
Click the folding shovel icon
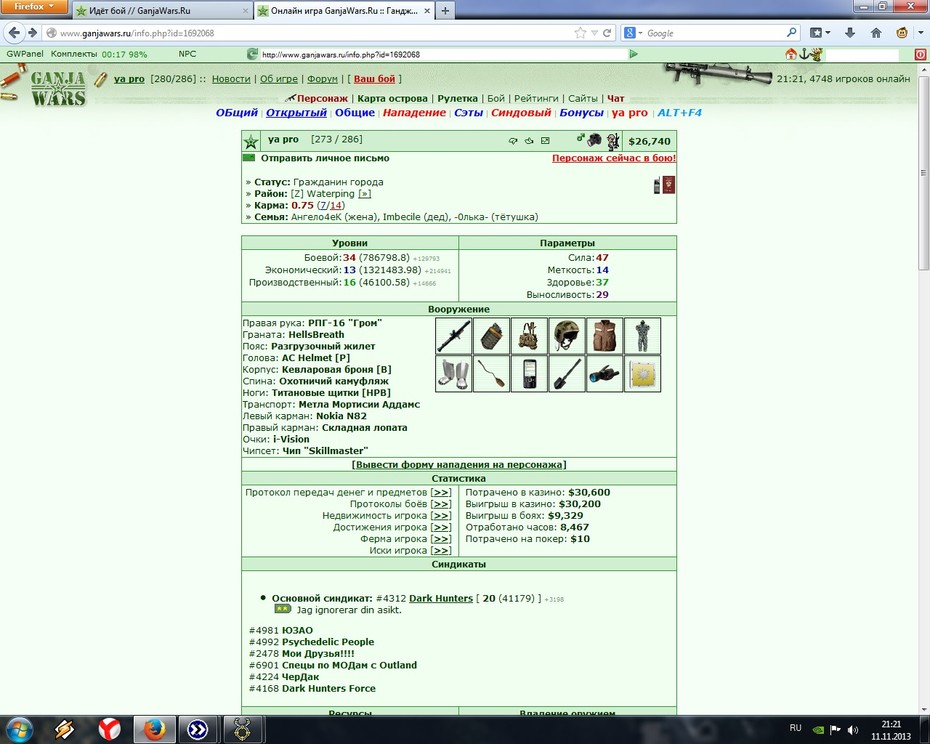567,374
